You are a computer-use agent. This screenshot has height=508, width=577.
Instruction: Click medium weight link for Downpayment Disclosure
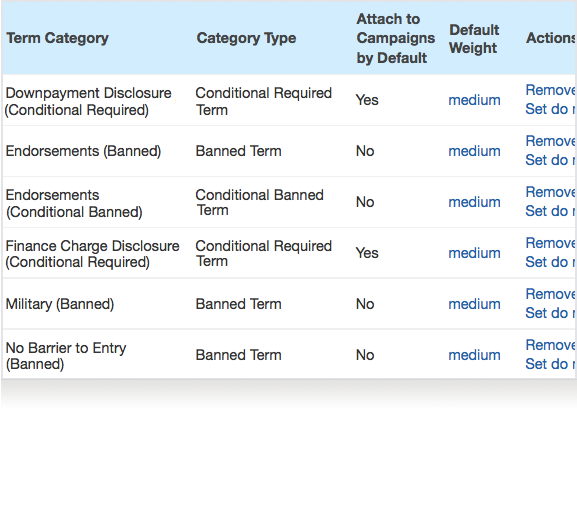point(474,100)
